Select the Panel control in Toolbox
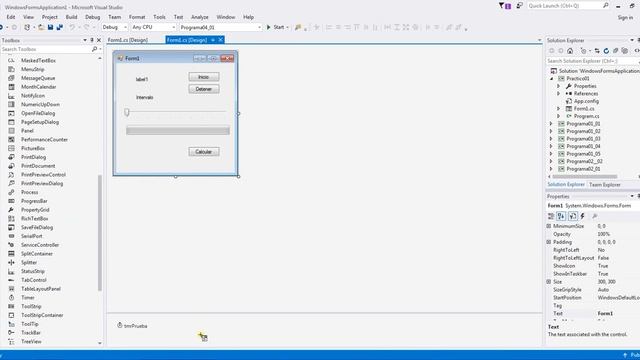This screenshot has height=360, width=640. pyautogui.click(x=27, y=131)
